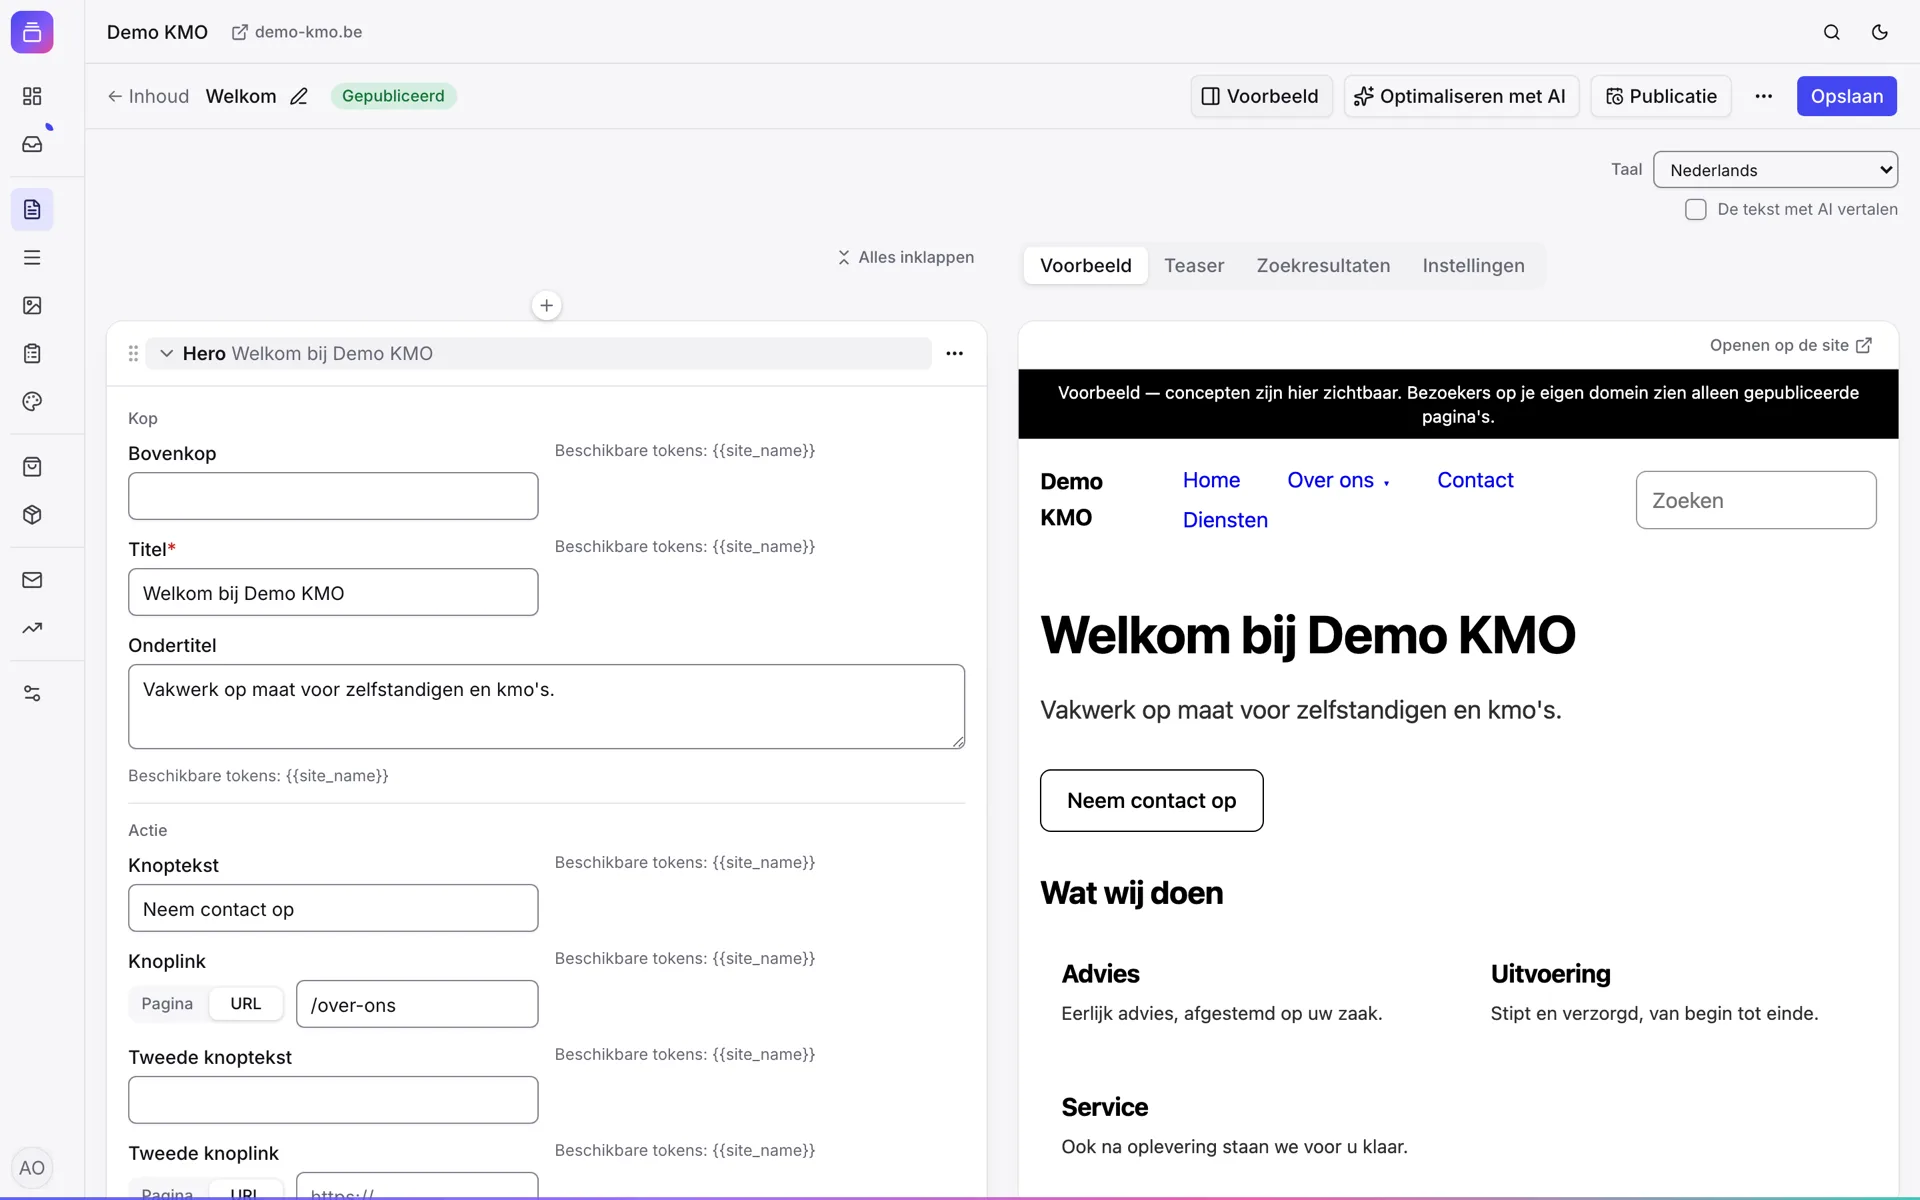
Task: Open the settings sliders icon in sidebar
Action: click(x=32, y=693)
